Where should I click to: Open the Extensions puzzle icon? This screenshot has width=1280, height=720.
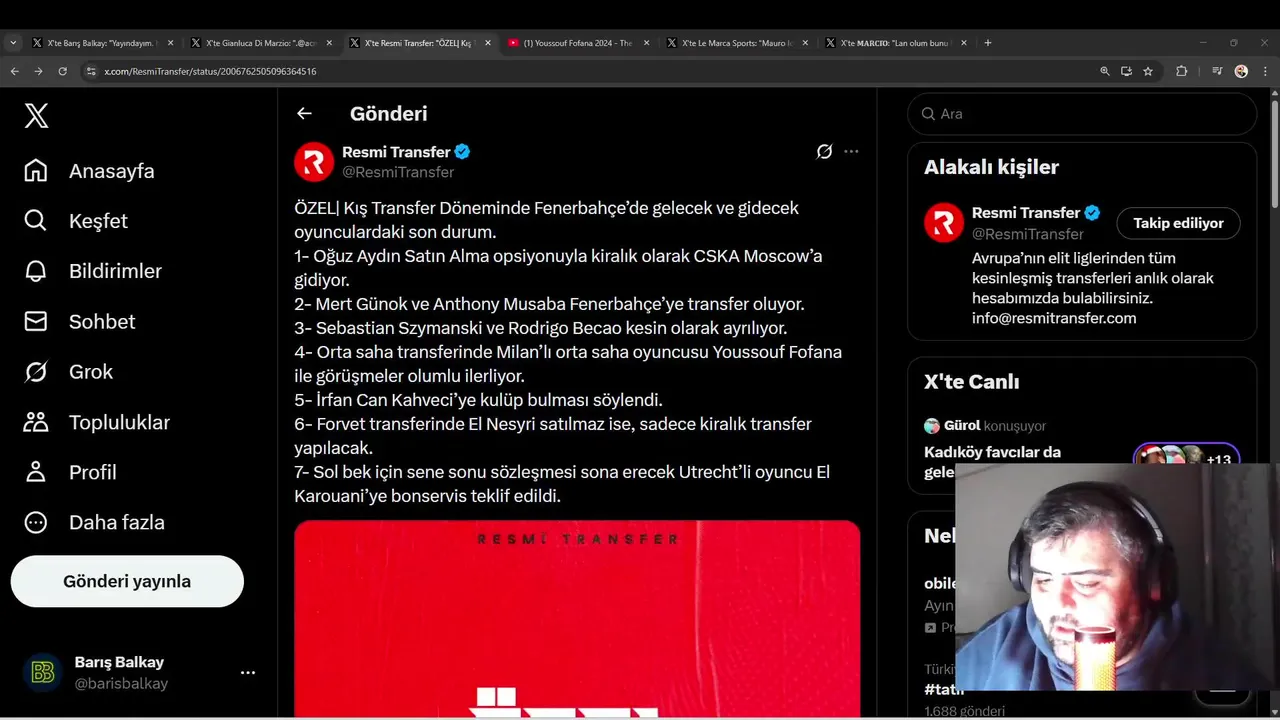click(1182, 71)
